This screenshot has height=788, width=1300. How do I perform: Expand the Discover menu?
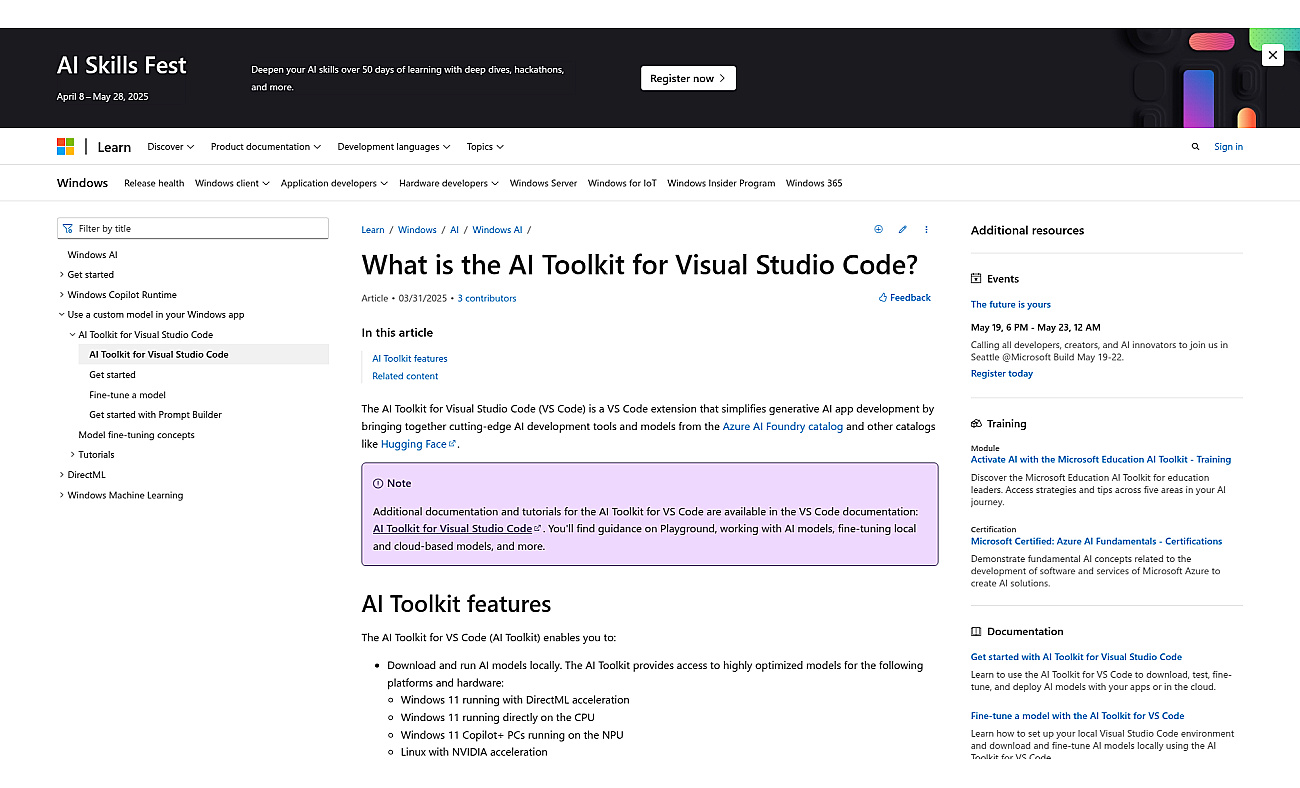(x=171, y=147)
